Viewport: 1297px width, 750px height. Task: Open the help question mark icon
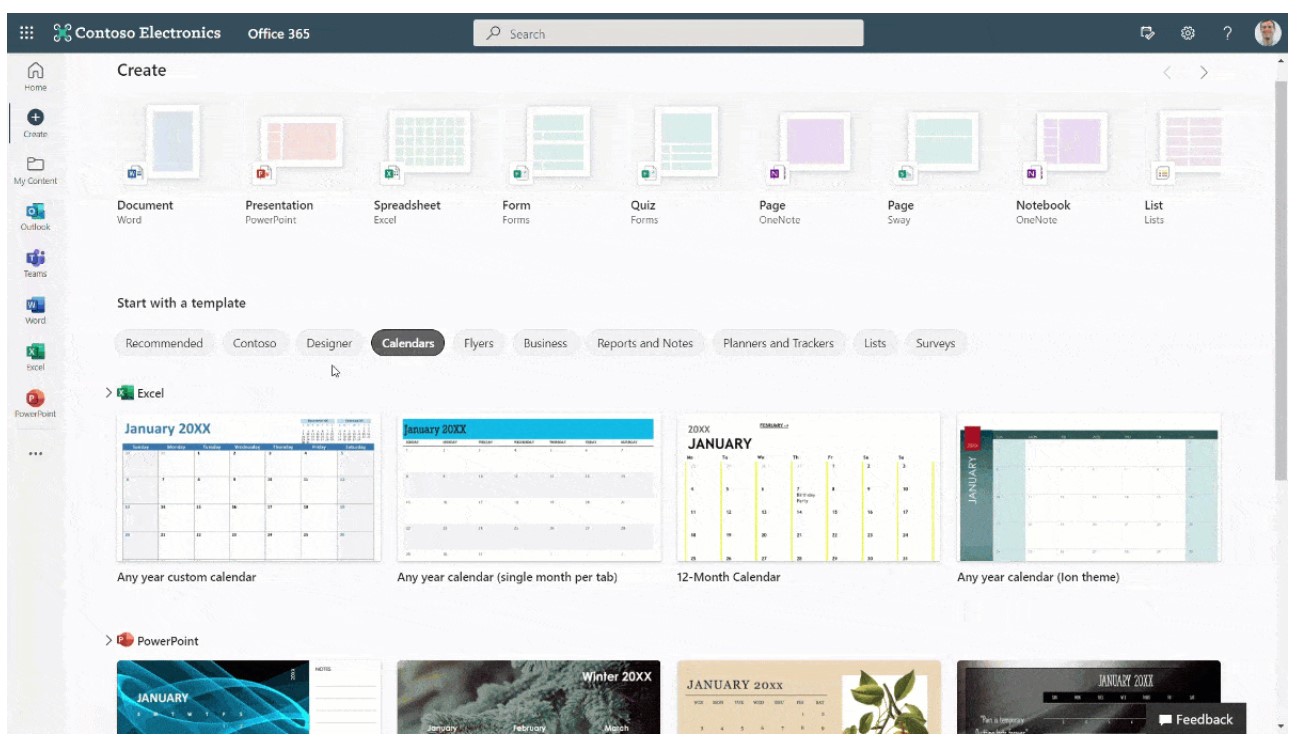[1227, 33]
